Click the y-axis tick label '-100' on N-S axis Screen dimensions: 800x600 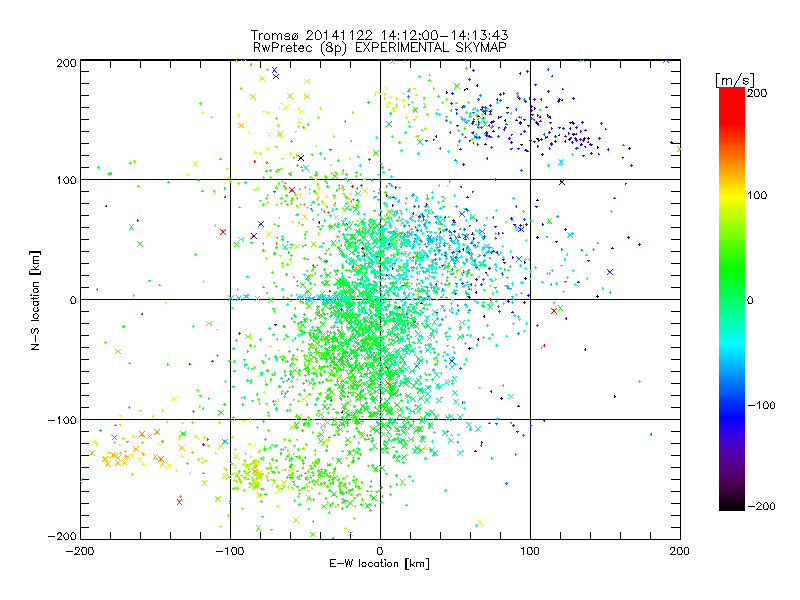tap(62, 420)
